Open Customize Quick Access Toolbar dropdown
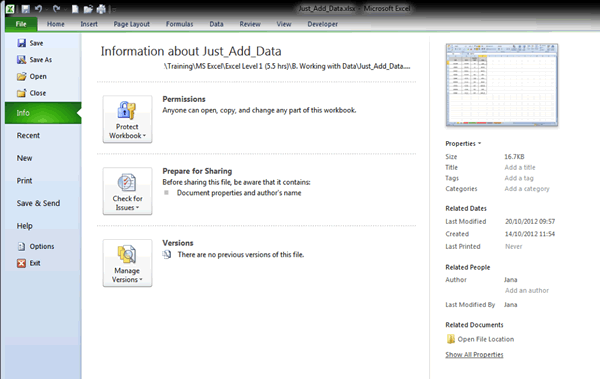The image size is (600, 379). [114, 9]
